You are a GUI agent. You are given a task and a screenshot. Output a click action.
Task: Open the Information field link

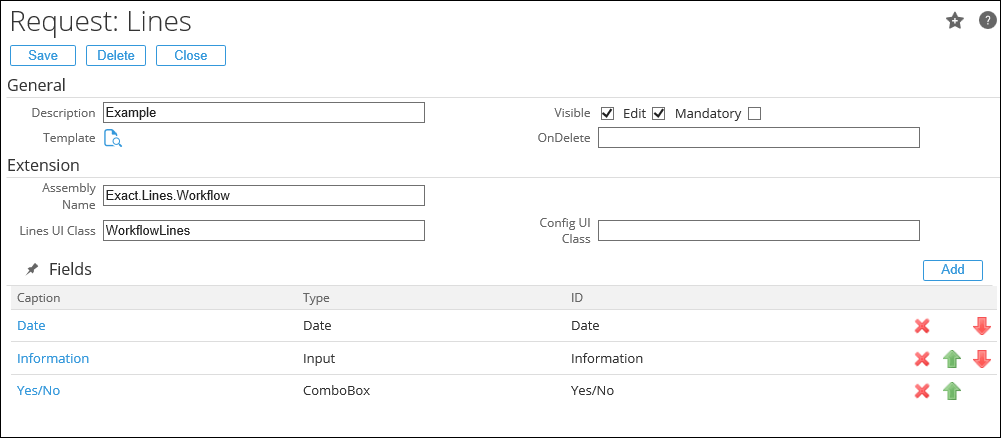pos(53,358)
